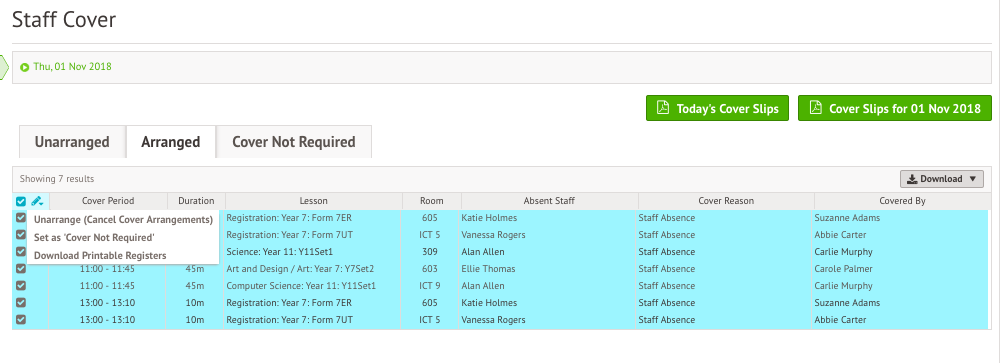Sort by the Covered By column header
The height and width of the screenshot is (363, 1000).
coord(902,201)
